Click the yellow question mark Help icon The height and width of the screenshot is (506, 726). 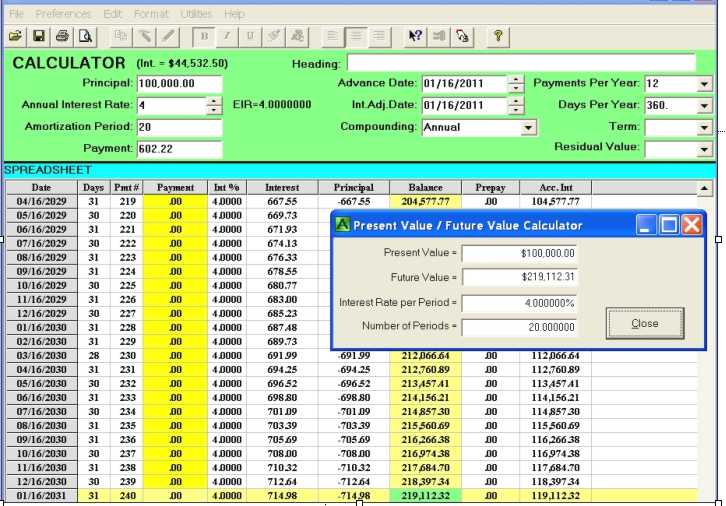497,36
